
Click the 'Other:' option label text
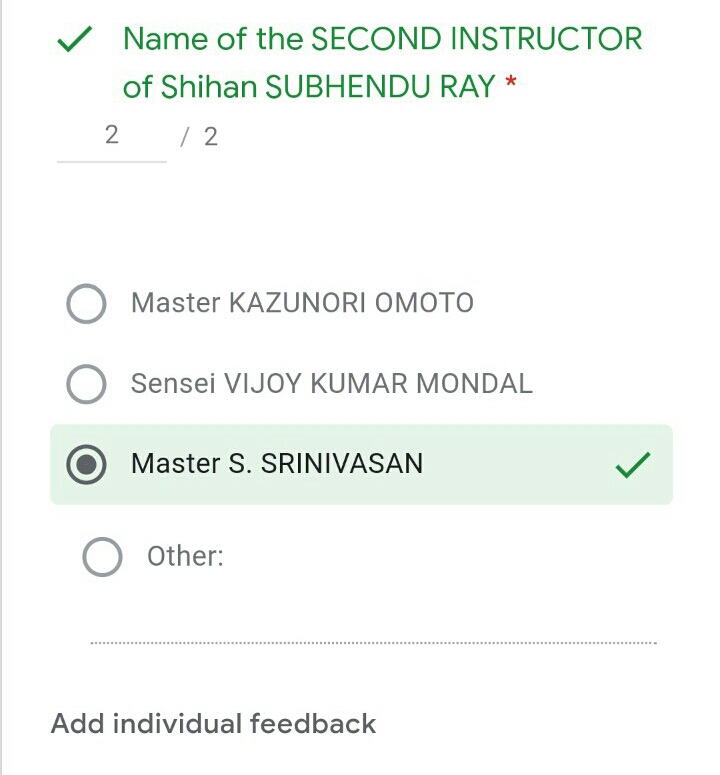click(x=185, y=556)
